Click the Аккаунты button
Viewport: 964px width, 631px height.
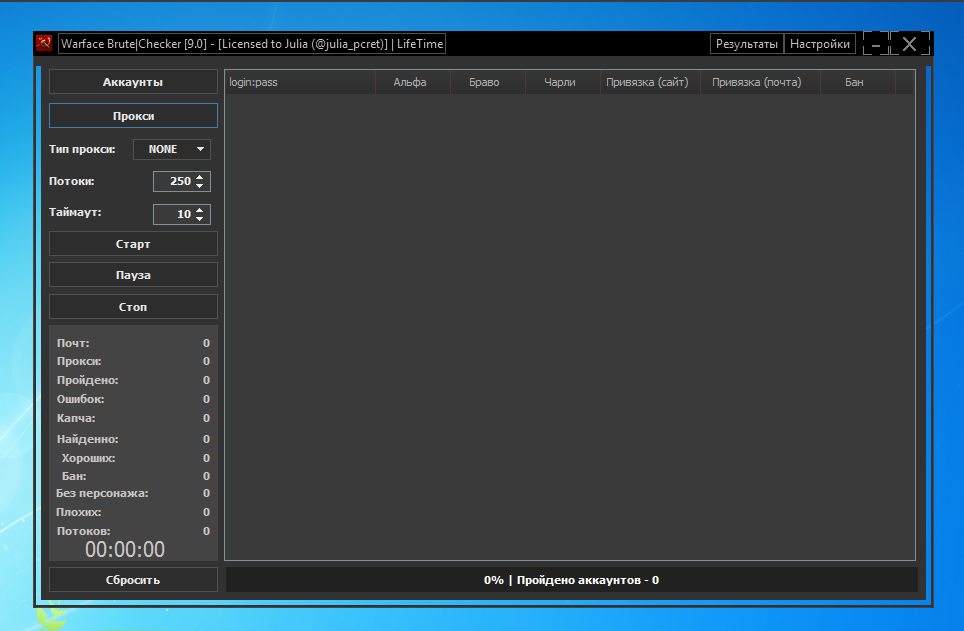[133, 82]
